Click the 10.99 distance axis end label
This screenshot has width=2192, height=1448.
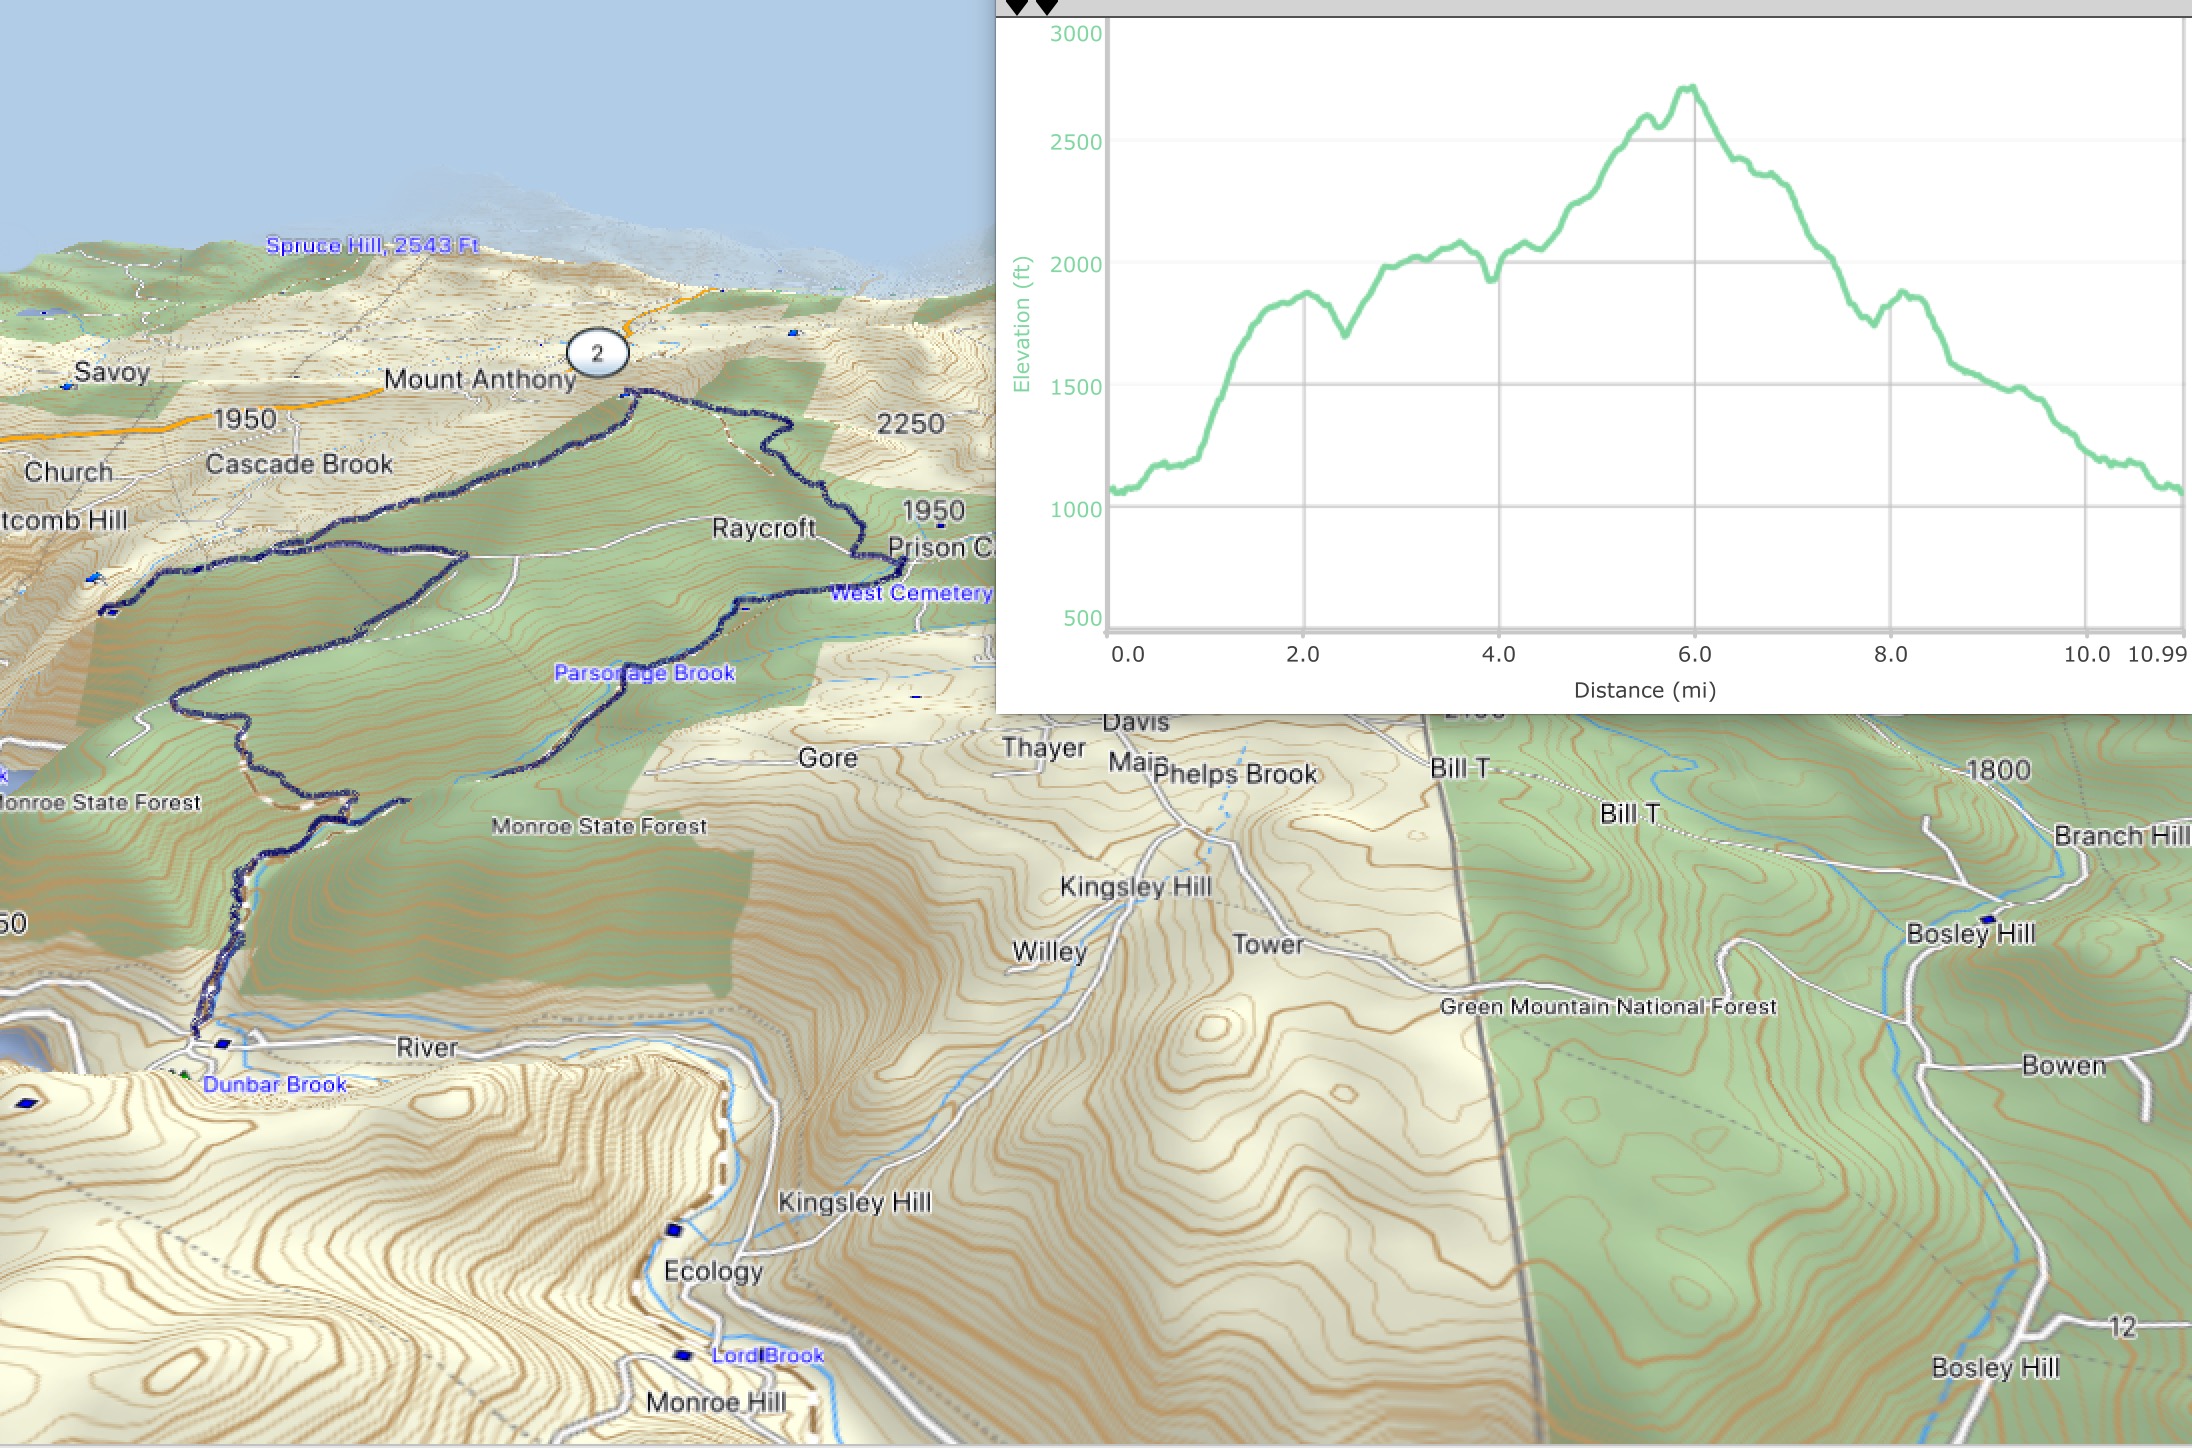(x=2157, y=654)
